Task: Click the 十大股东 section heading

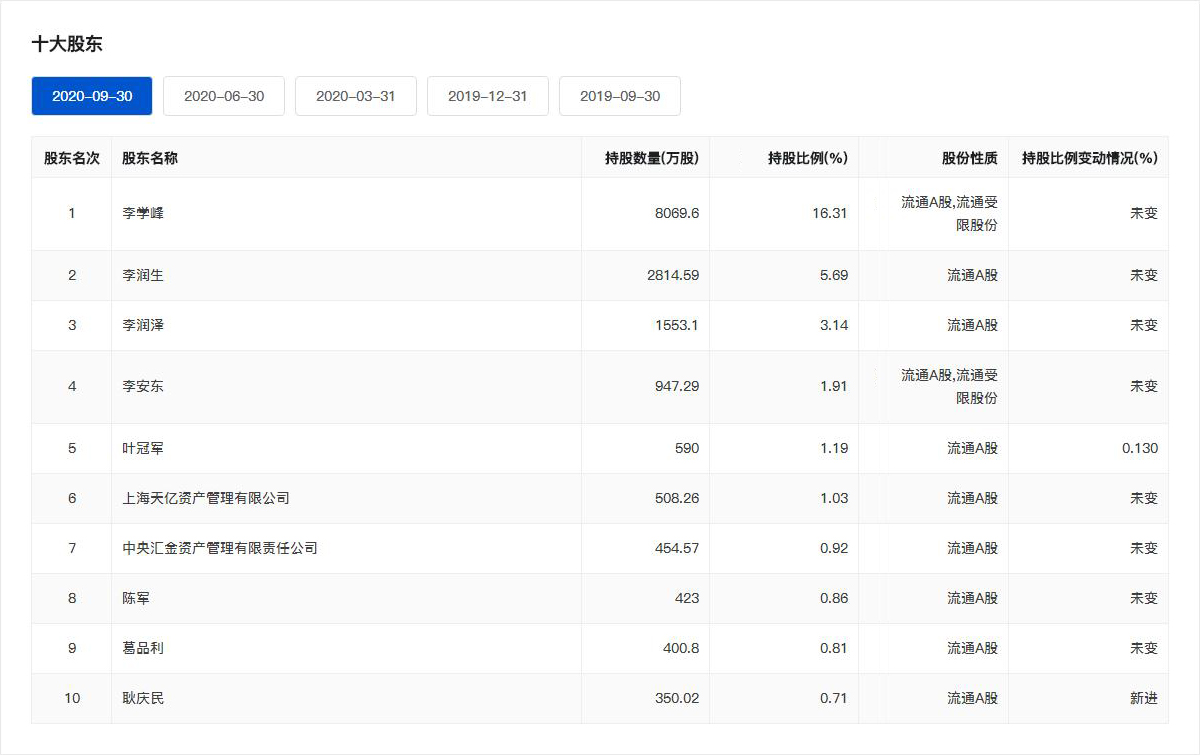Action: pyautogui.click(x=67, y=44)
